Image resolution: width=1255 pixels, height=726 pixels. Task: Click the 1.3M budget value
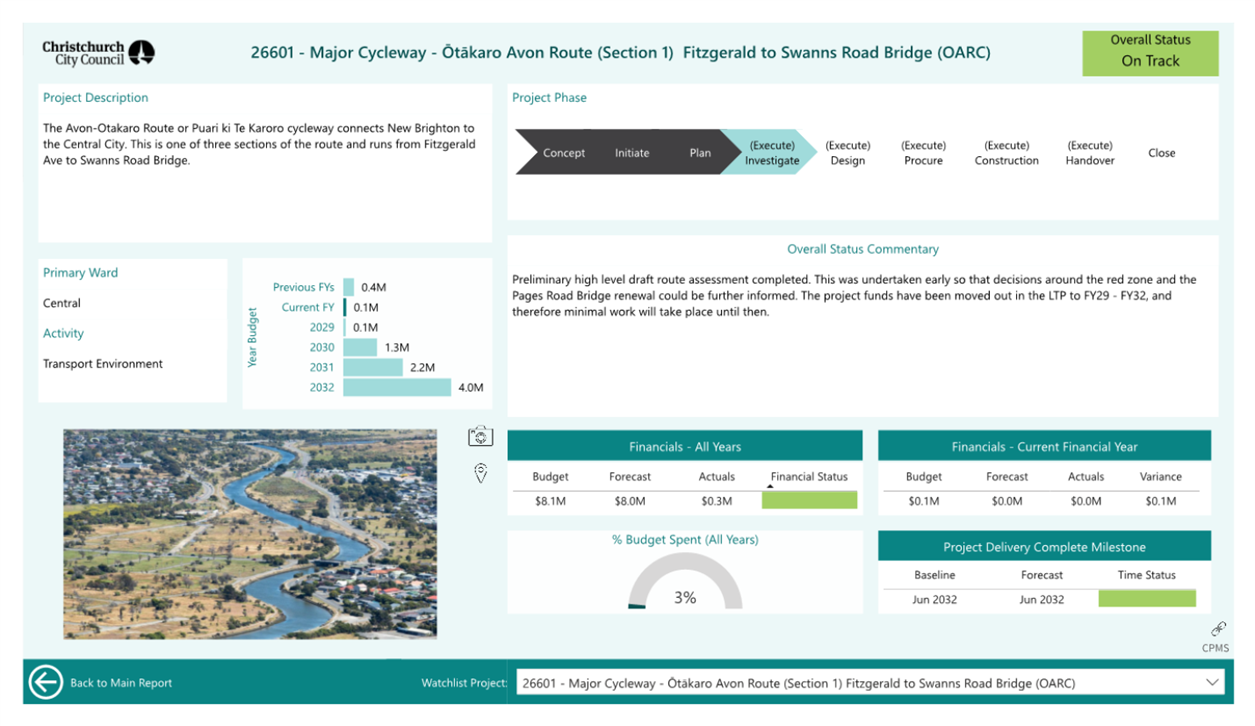click(x=397, y=347)
